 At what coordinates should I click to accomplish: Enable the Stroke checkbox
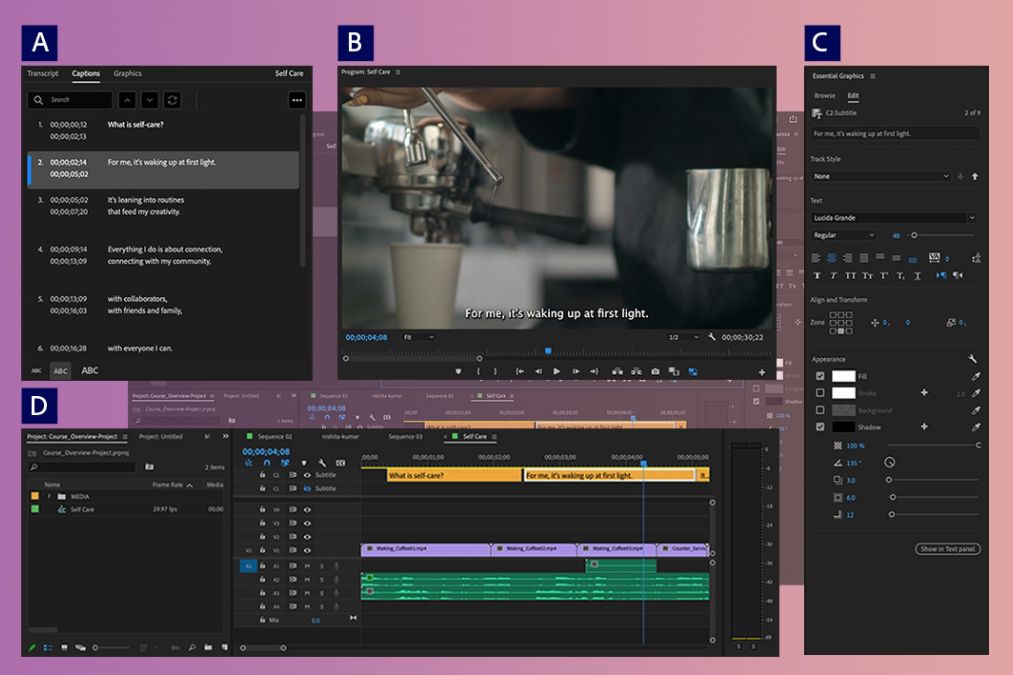(x=820, y=393)
